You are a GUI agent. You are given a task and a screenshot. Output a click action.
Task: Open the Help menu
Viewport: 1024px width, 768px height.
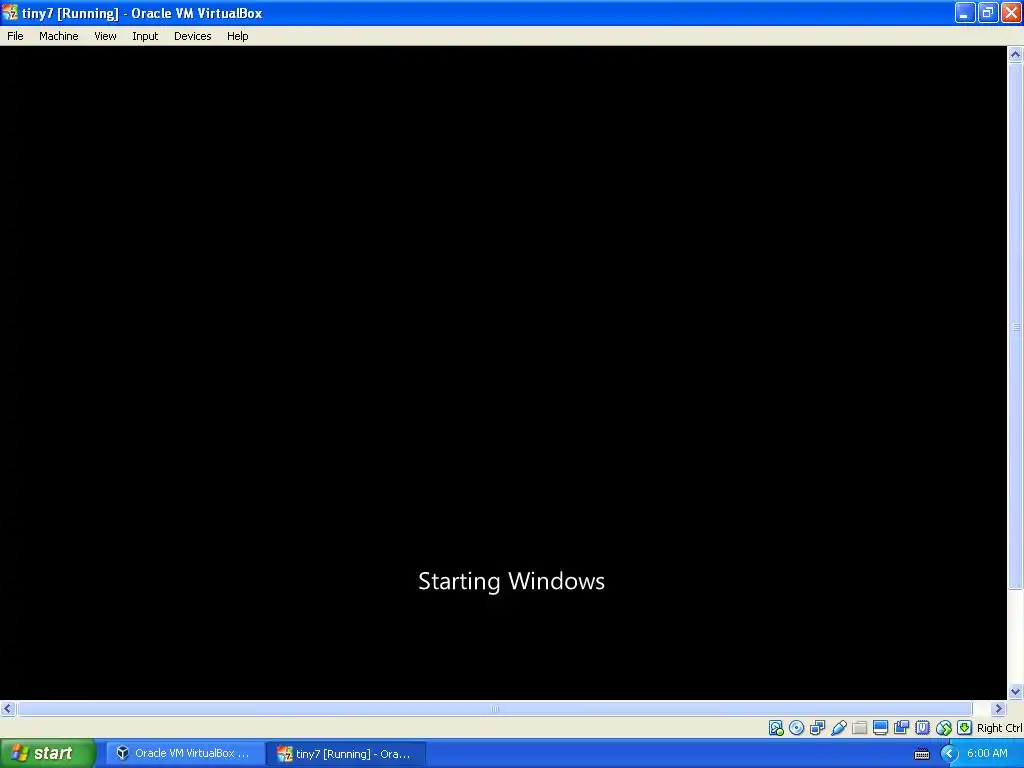click(238, 36)
